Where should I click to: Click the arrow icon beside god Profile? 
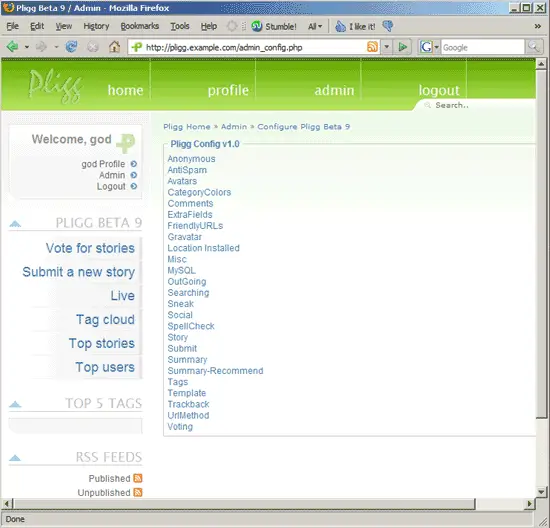click(134, 164)
